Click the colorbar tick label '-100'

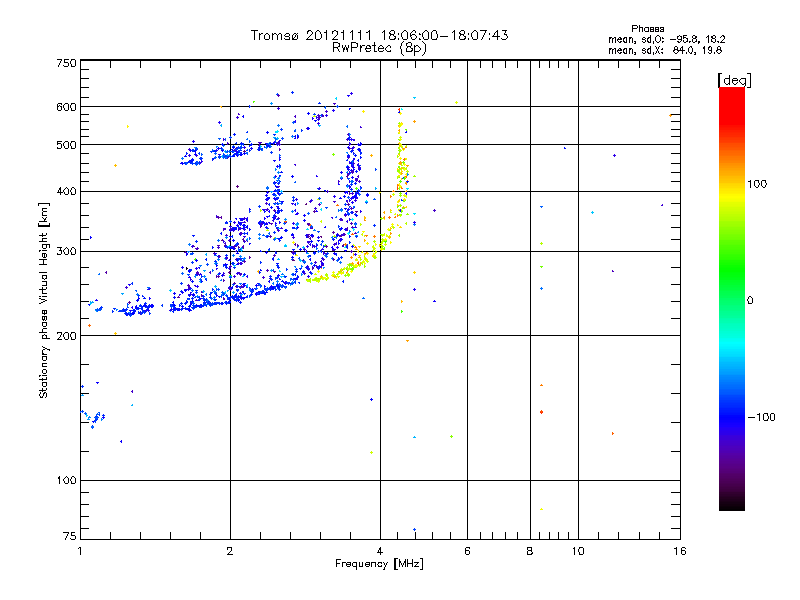click(761, 417)
